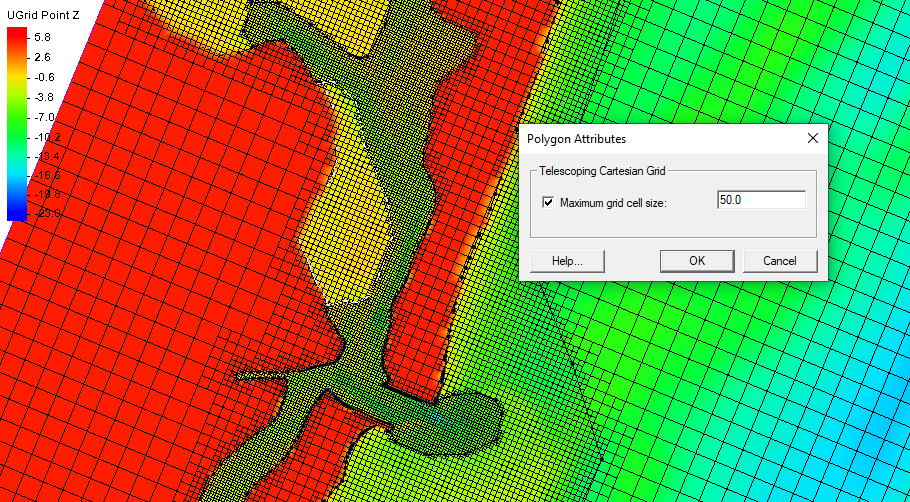This screenshot has width=910, height=502.
Task: Click the -0.6 legend value
Action: [43, 77]
